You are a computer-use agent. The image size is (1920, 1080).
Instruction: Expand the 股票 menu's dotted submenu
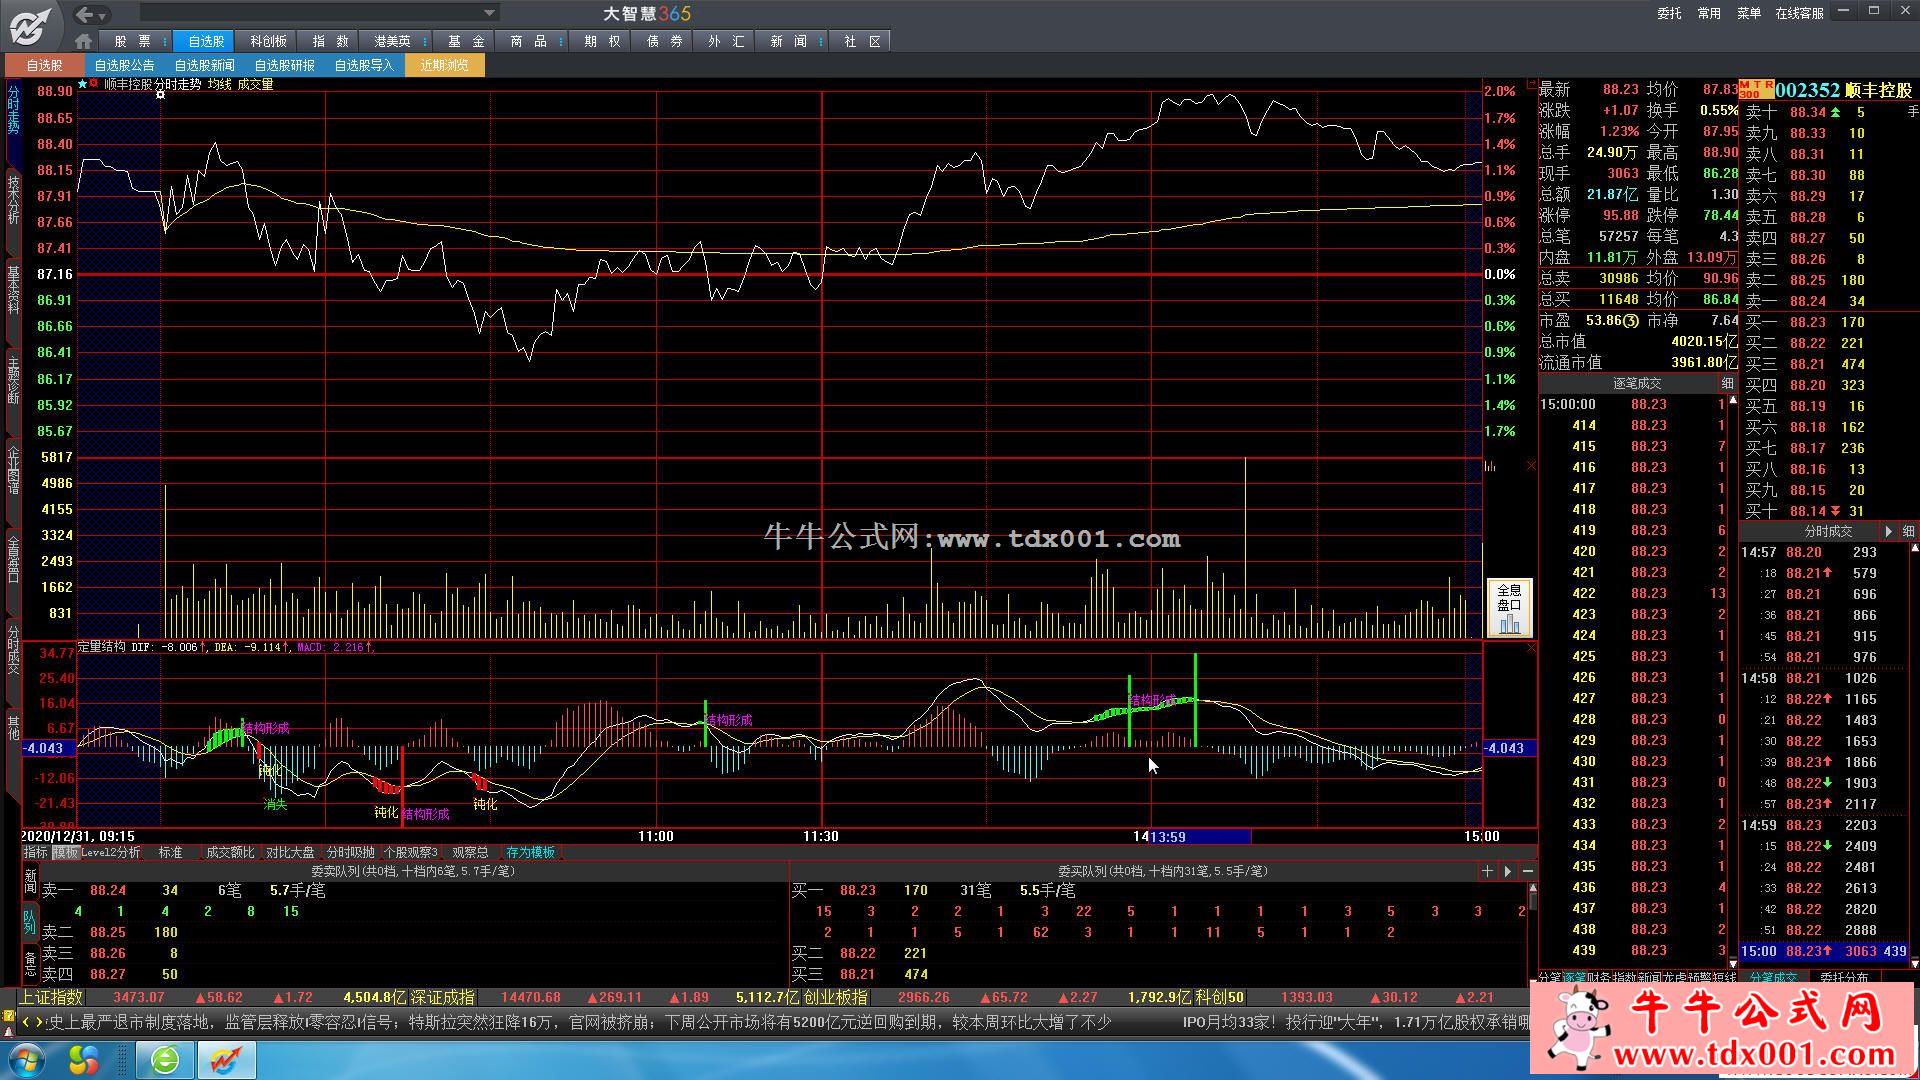(x=165, y=41)
